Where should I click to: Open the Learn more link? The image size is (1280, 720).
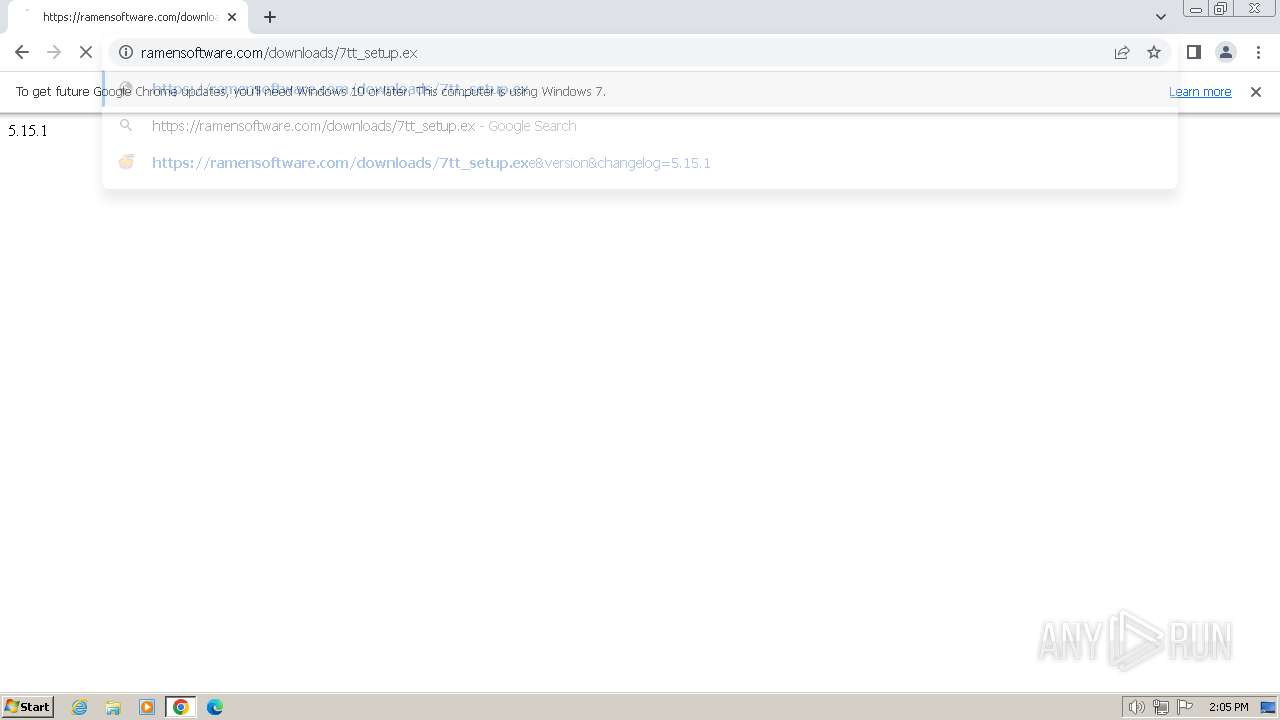click(x=1200, y=91)
